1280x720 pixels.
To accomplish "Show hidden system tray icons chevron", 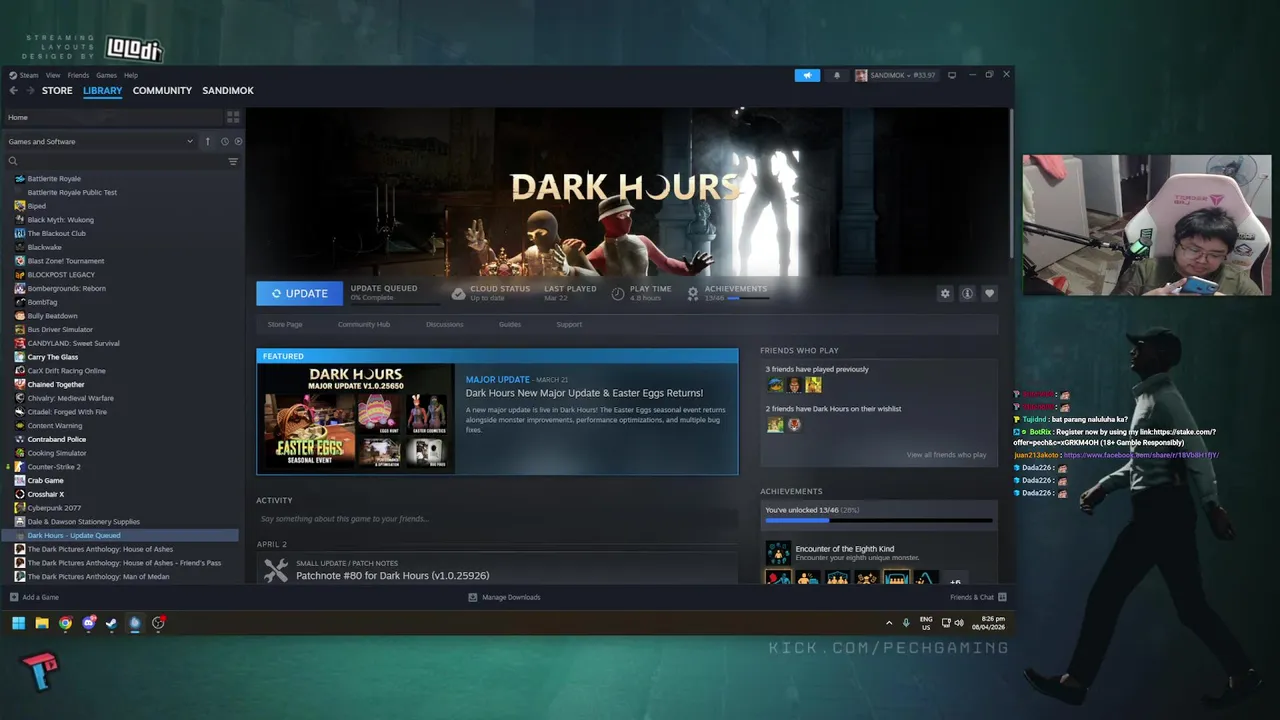I will (889, 623).
